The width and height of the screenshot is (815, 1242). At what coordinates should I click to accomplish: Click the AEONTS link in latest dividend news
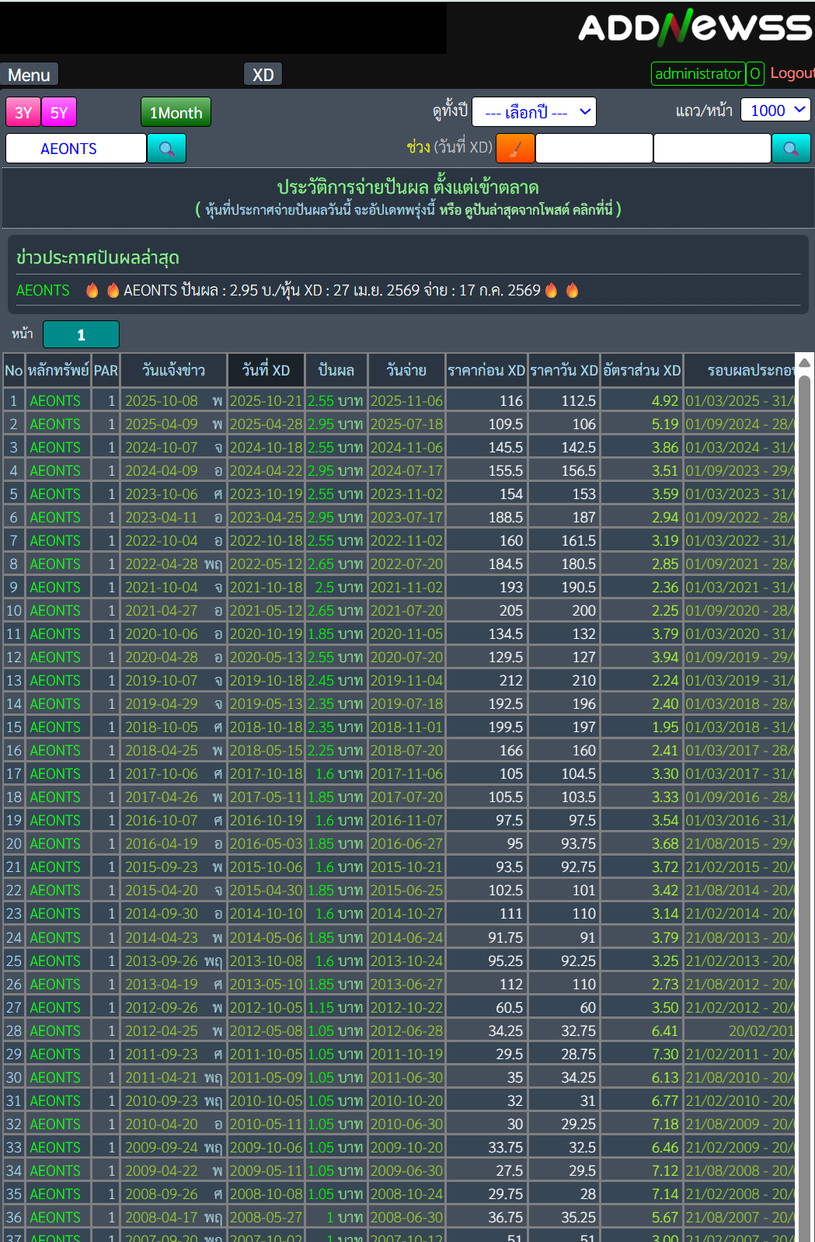coord(43,290)
